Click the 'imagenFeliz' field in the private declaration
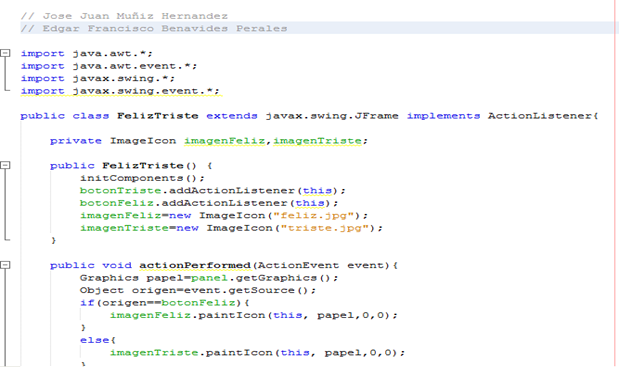 [x=224, y=141]
